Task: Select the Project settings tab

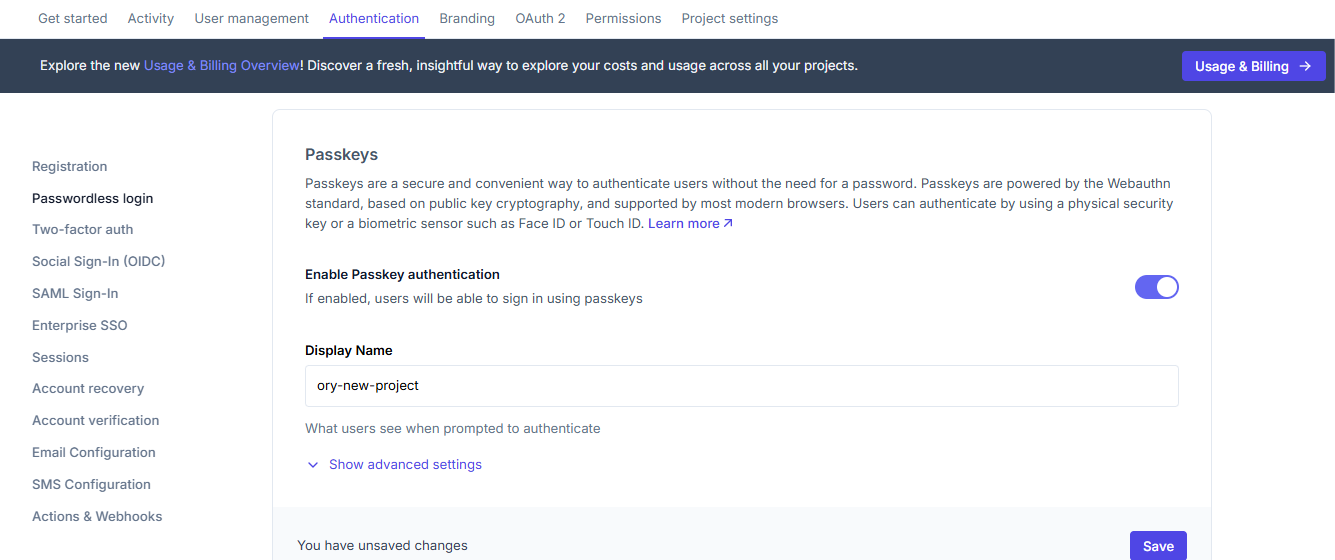Action: [x=729, y=18]
